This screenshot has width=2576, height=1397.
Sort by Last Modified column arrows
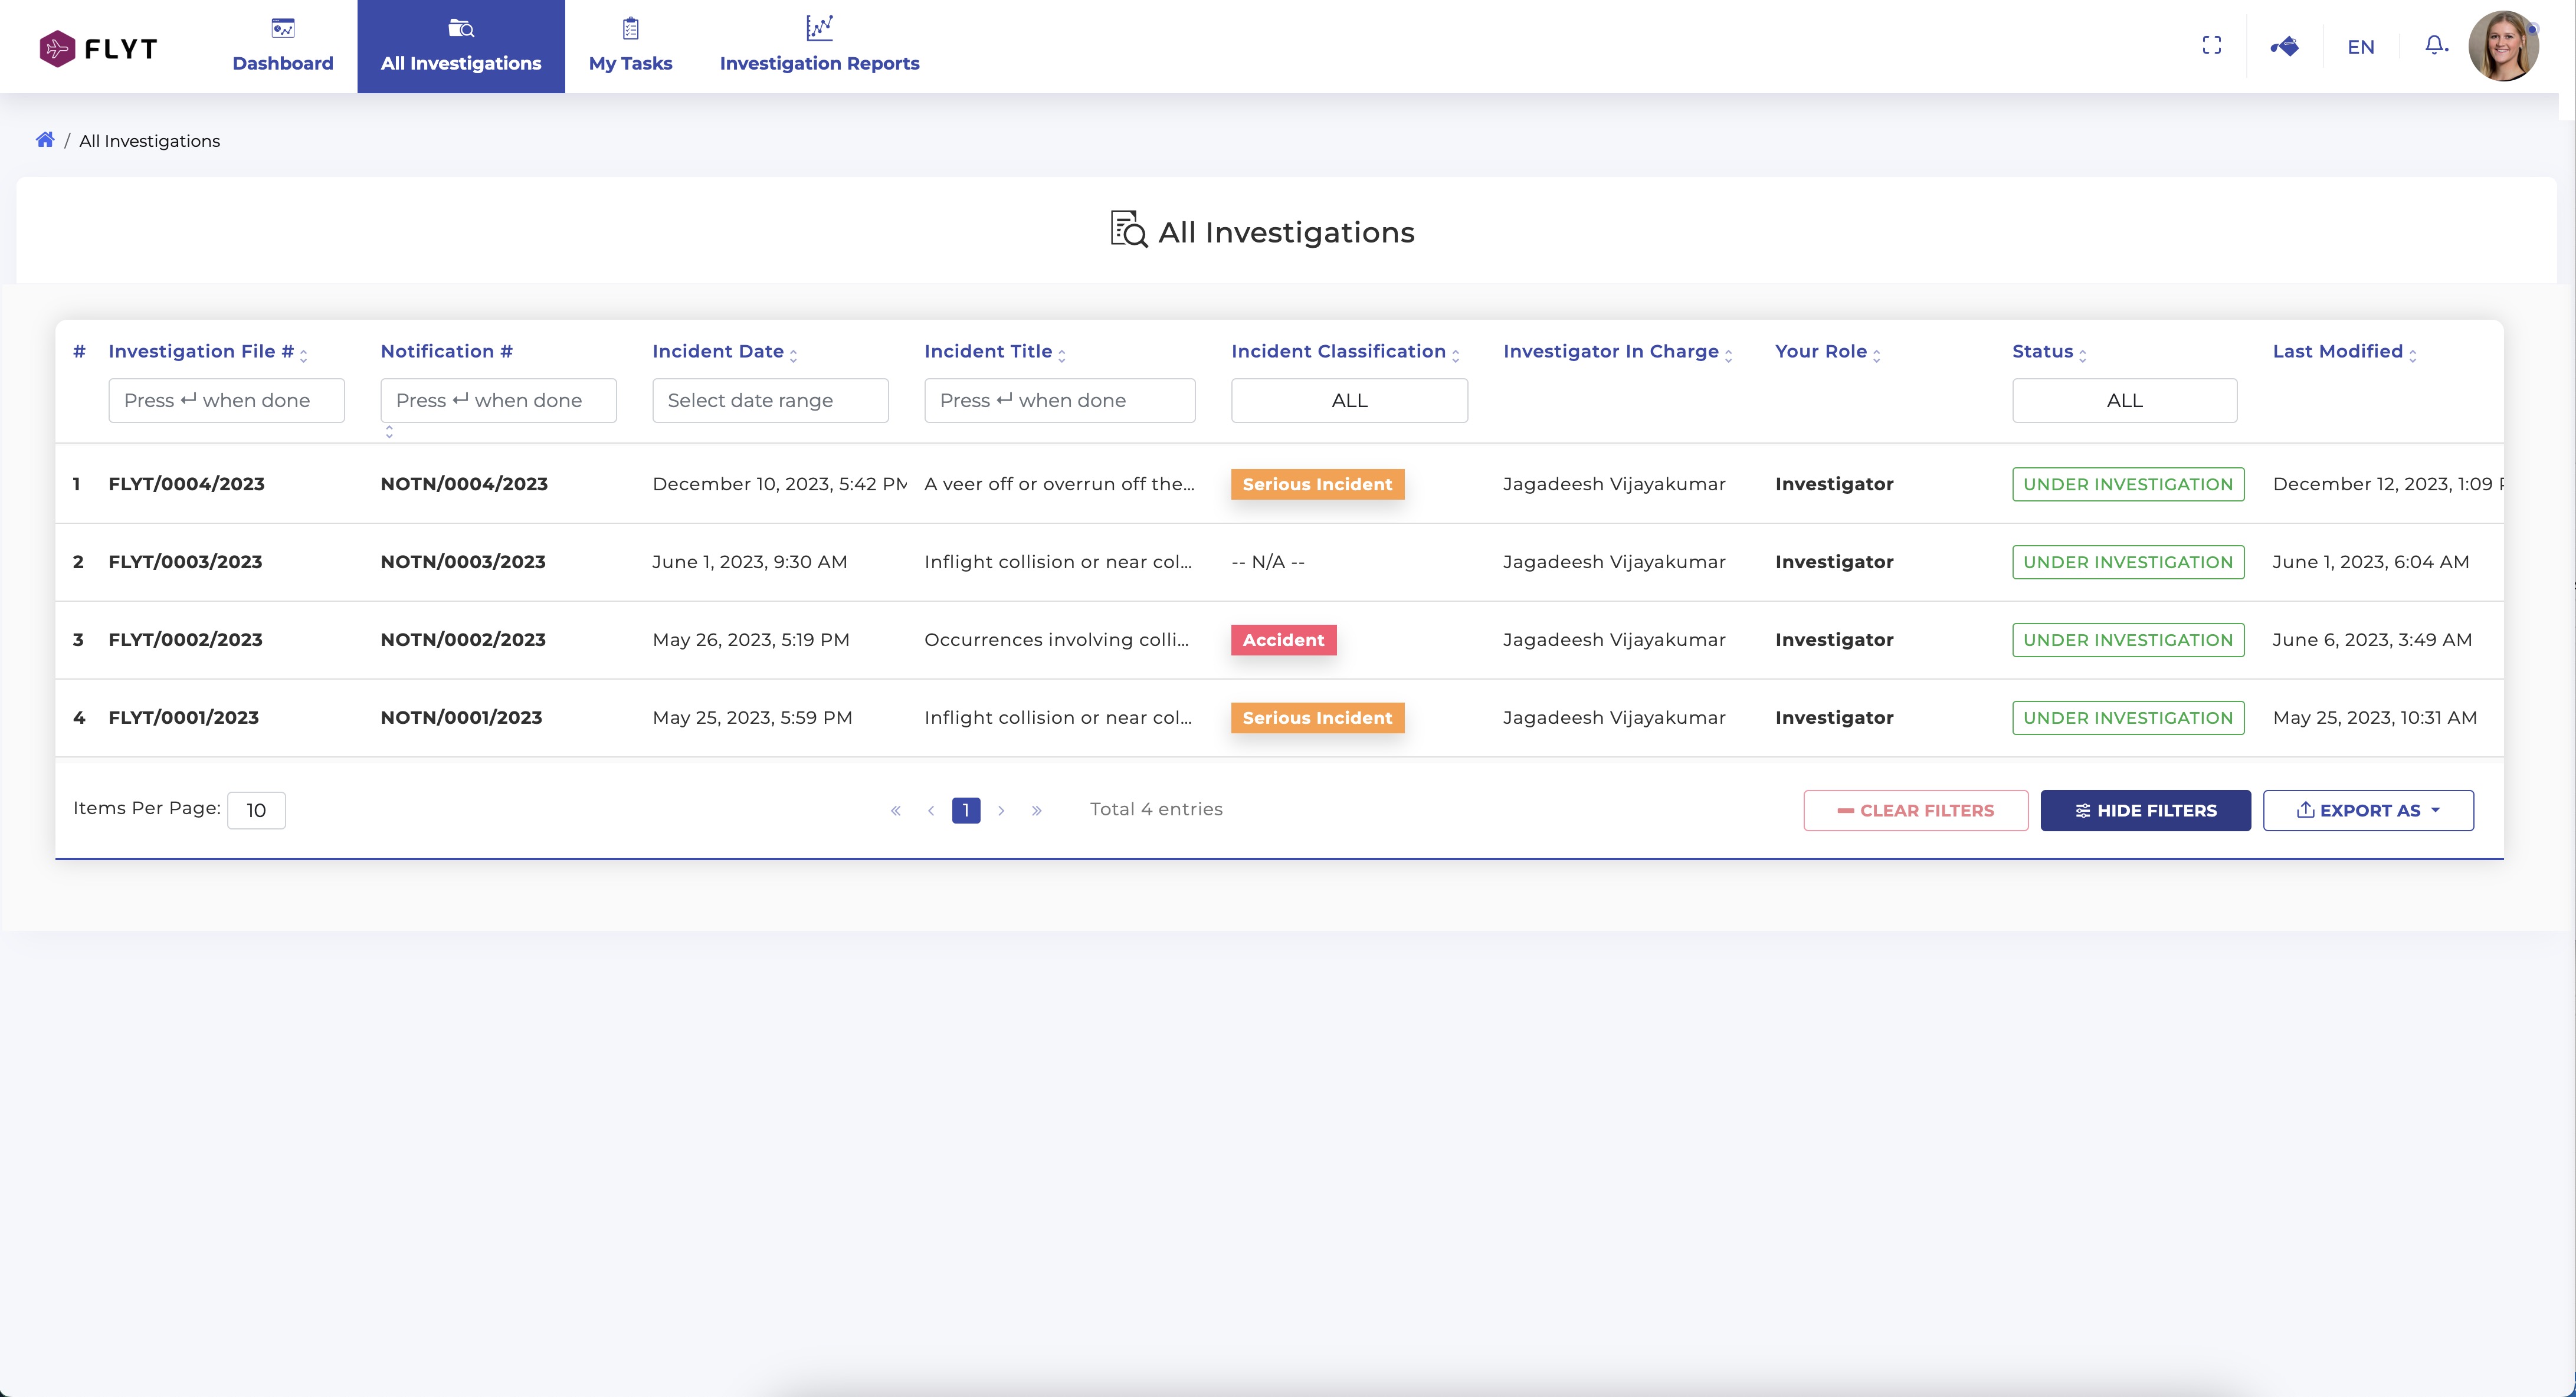[x=2413, y=354]
